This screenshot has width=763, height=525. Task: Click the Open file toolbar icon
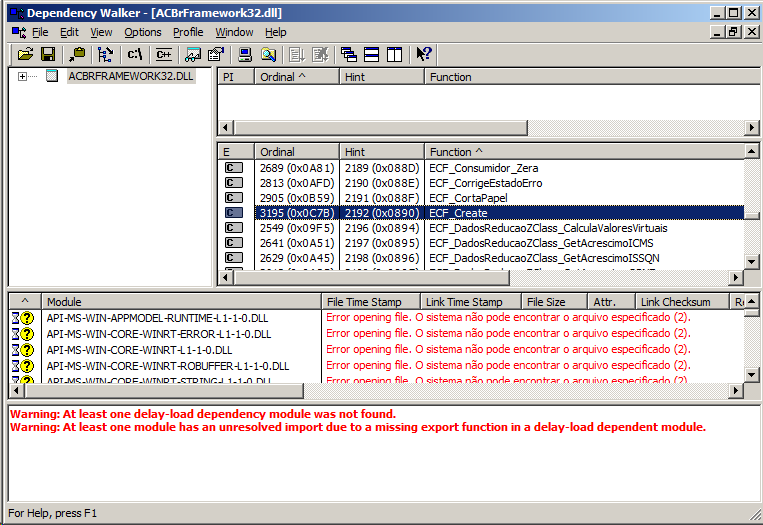point(25,54)
